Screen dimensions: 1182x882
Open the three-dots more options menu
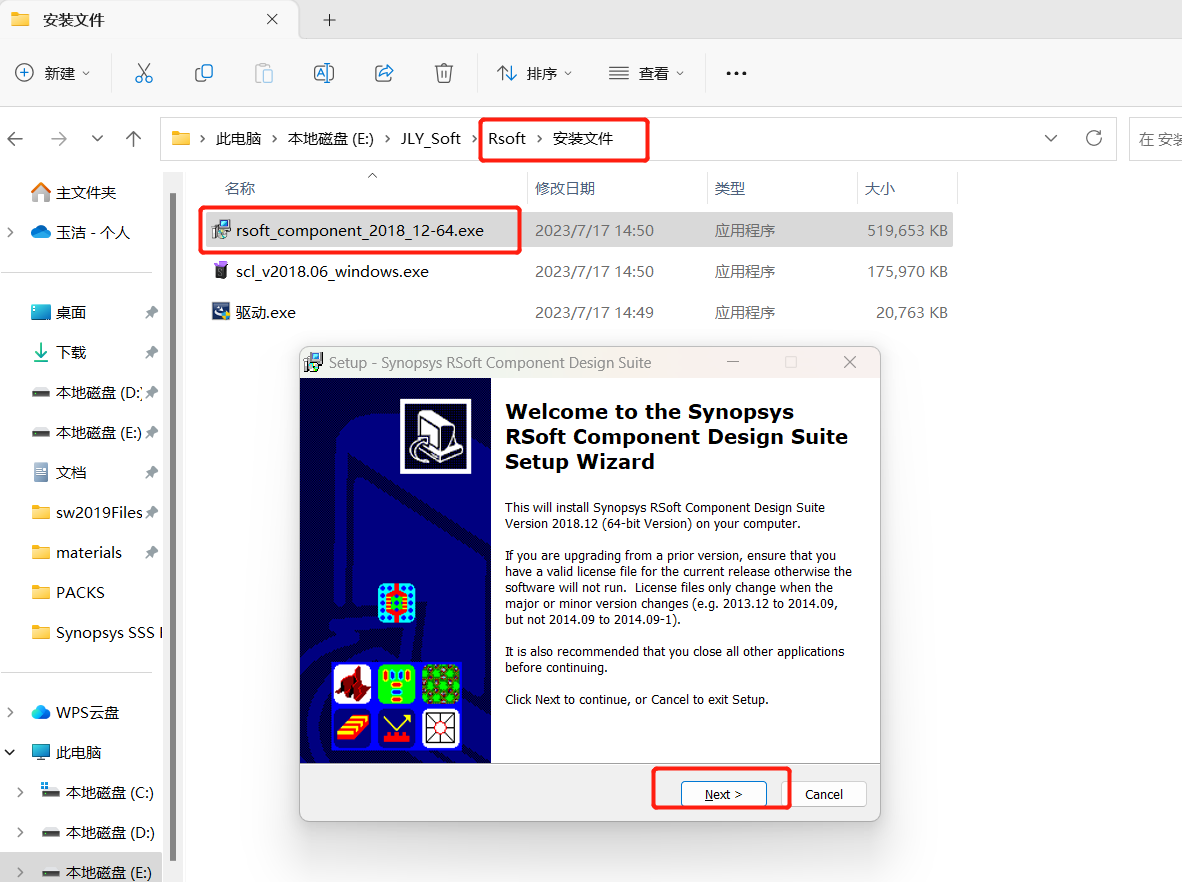point(736,73)
